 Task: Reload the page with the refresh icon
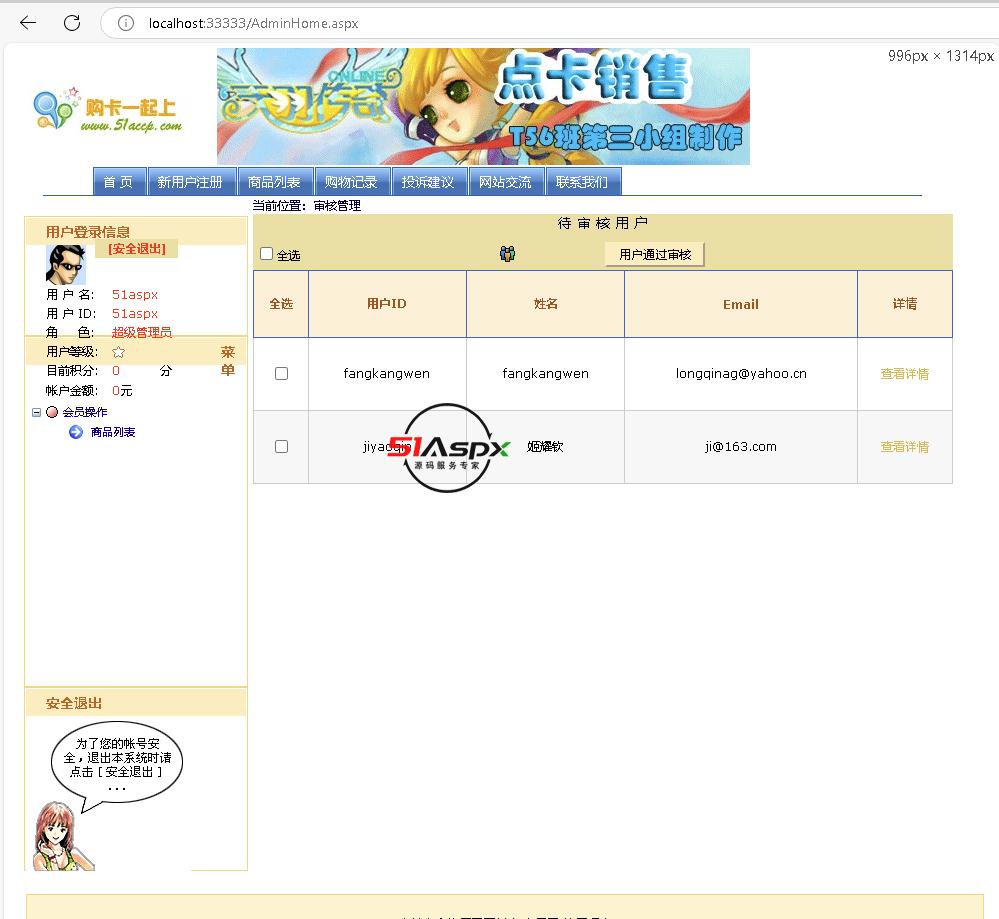72,23
